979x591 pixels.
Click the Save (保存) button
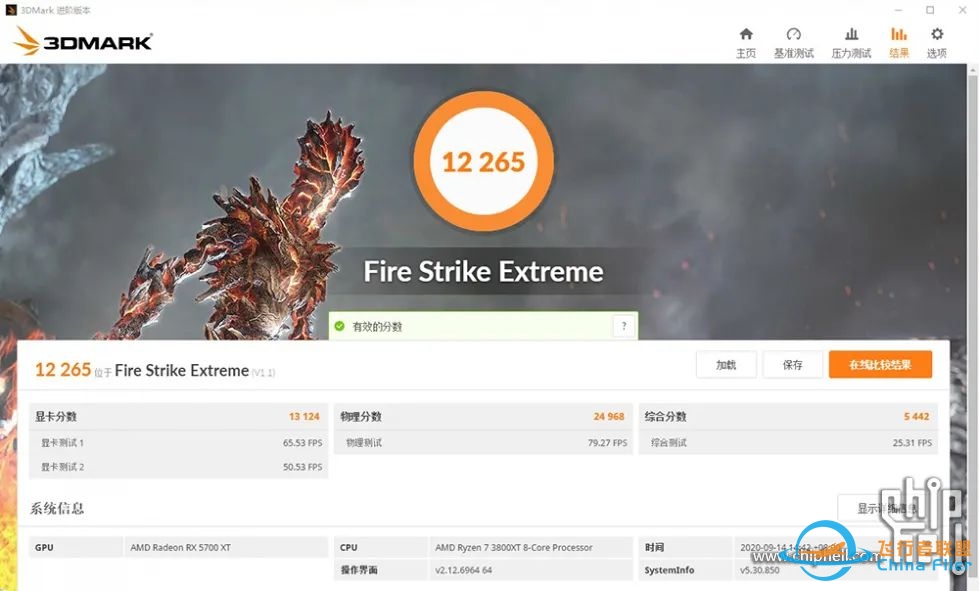click(792, 364)
